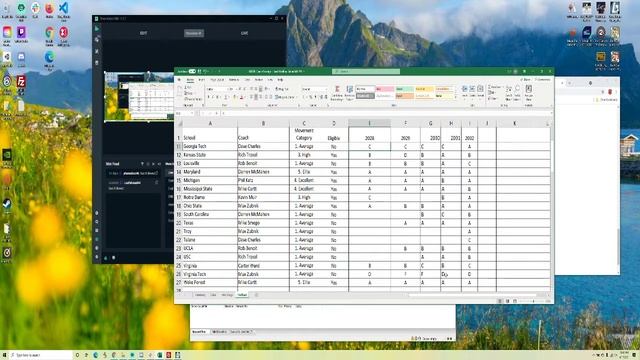Select the cell containing UCLA

(210, 248)
